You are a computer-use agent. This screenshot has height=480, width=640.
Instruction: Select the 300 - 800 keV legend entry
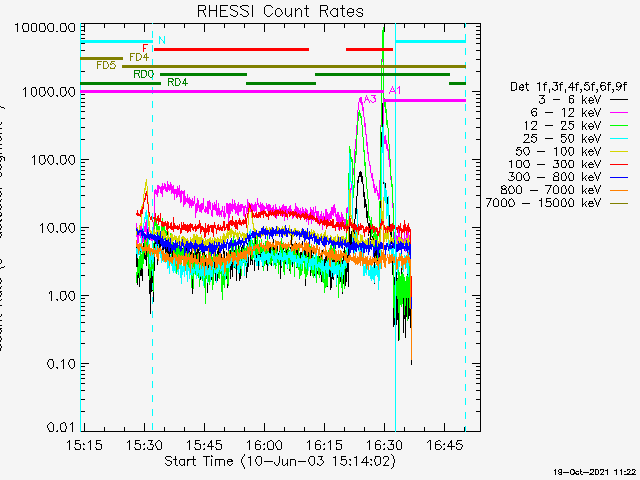coord(568,177)
